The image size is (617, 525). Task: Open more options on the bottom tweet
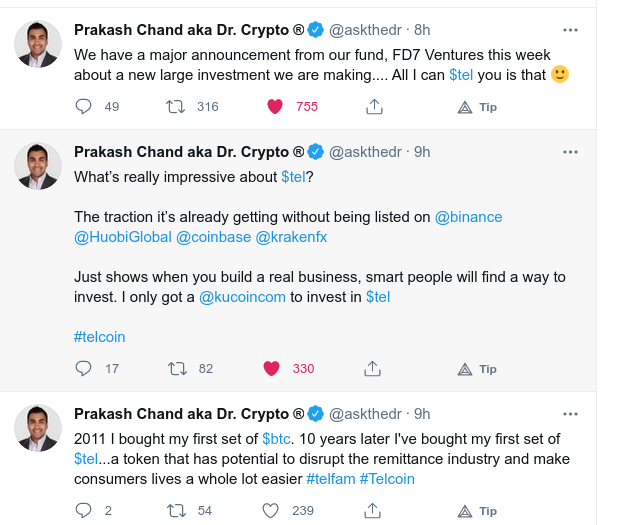pyautogui.click(x=570, y=414)
